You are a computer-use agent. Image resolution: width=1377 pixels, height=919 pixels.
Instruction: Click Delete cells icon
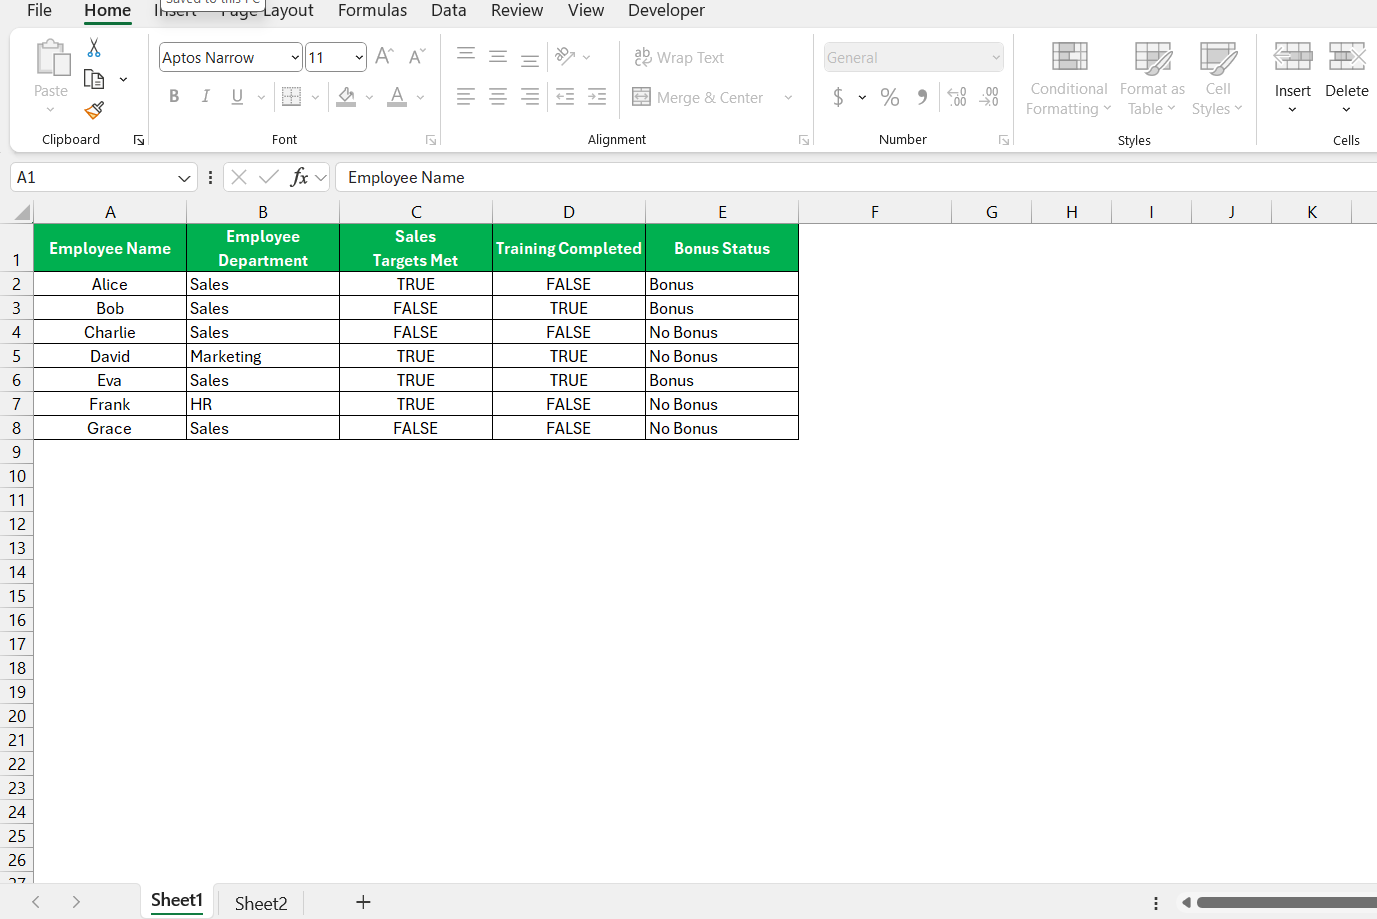pyautogui.click(x=1347, y=56)
